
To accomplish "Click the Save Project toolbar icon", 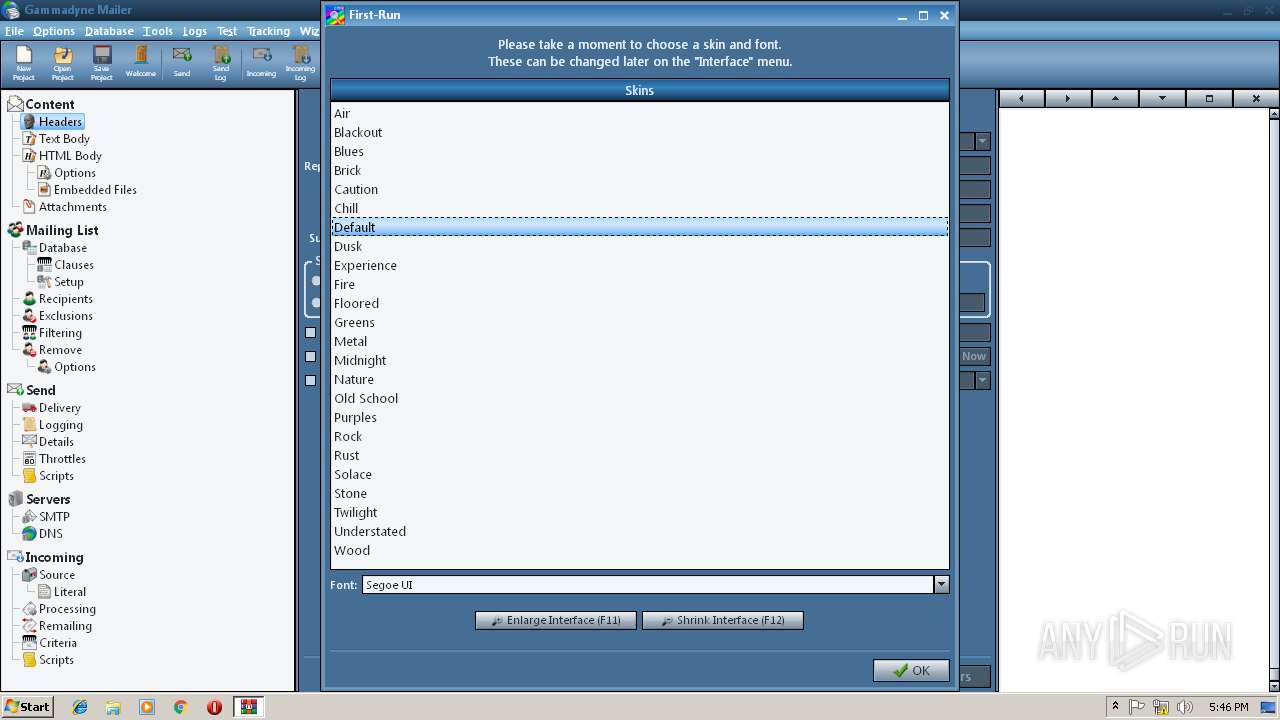I will click(x=102, y=63).
